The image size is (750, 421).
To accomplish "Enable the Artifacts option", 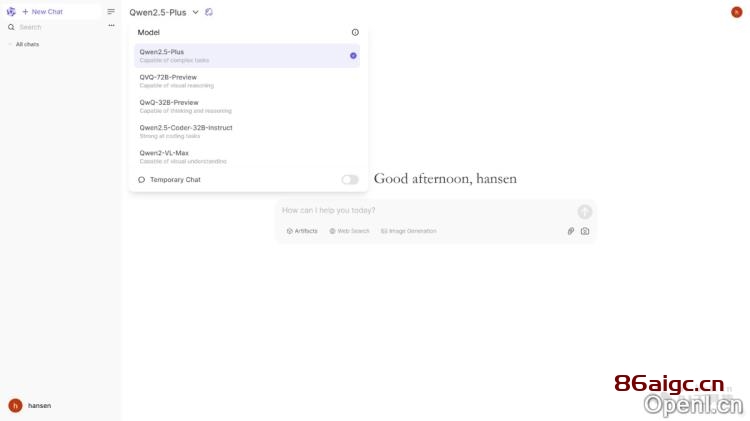I will [302, 231].
